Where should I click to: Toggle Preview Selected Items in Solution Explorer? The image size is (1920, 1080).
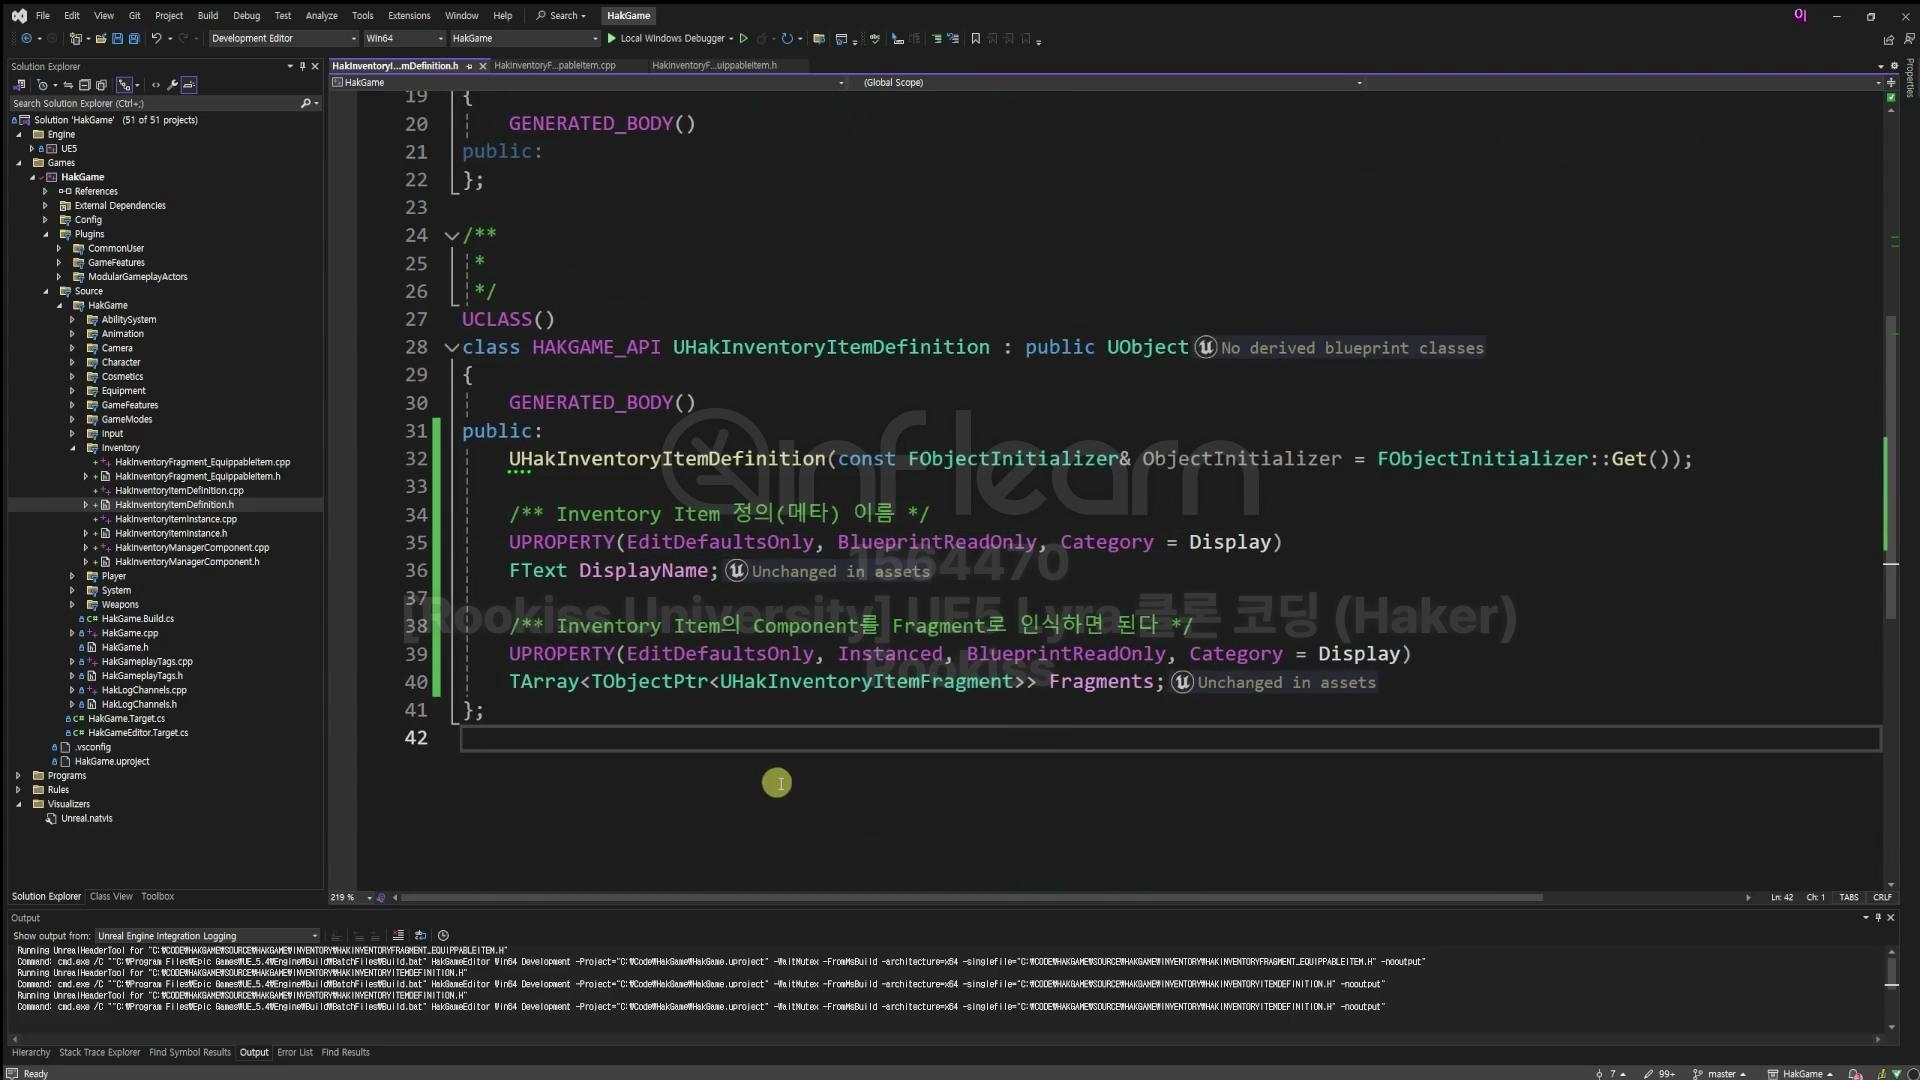coord(189,85)
